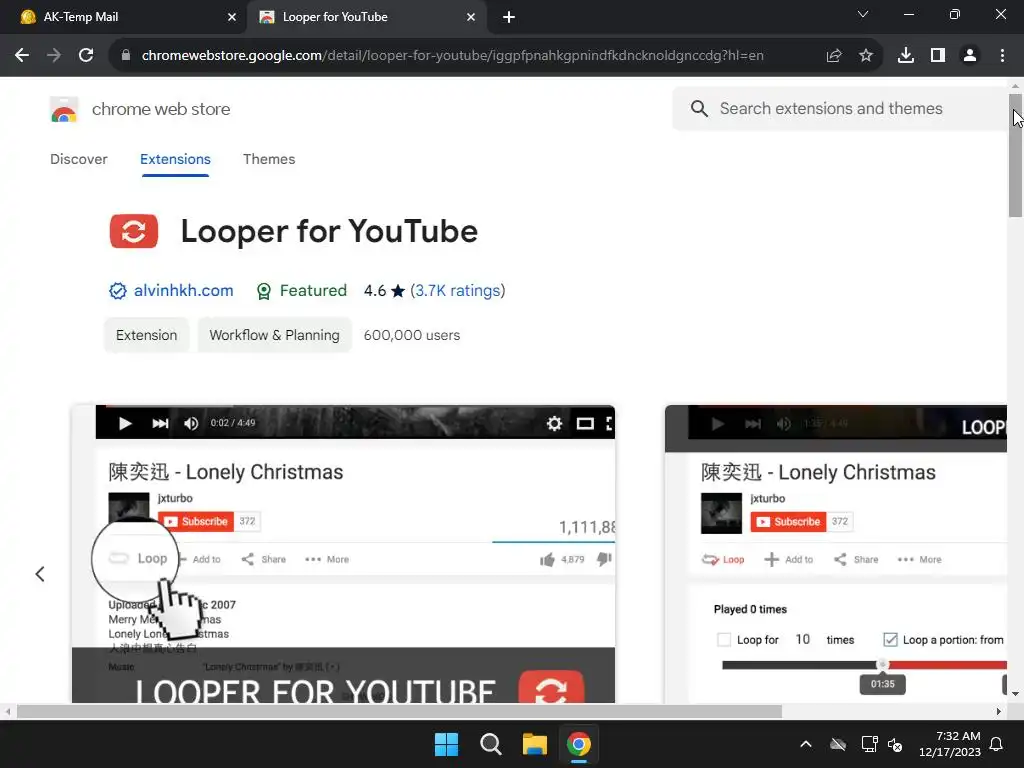The width and height of the screenshot is (1024, 768).
Task: Click the Extension category chip
Action: point(146,335)
